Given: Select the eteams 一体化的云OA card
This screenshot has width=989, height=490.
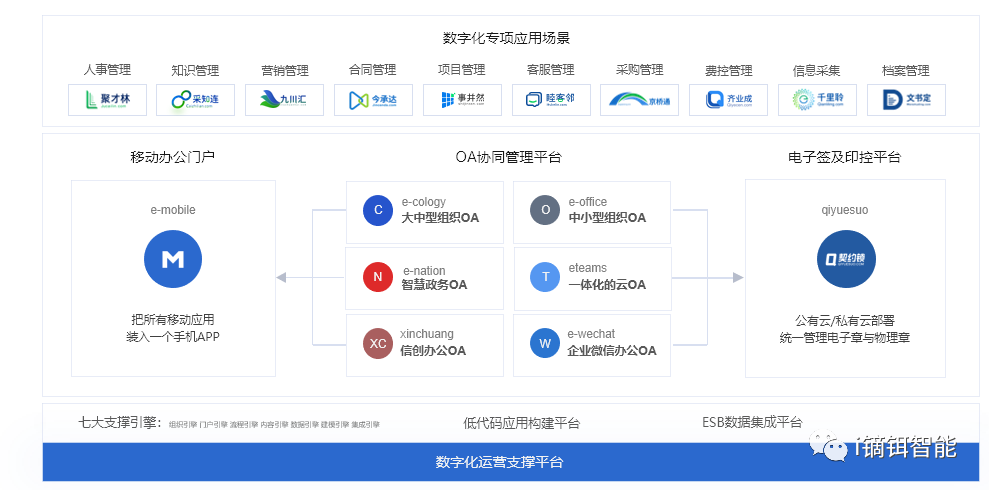Looking at the screenshot, I should point(592,278).
